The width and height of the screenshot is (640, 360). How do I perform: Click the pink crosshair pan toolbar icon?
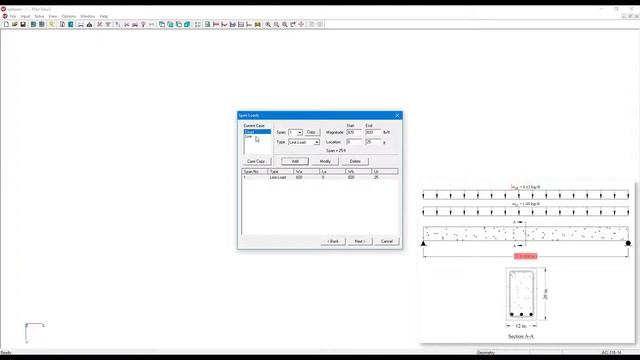click(x=301, y=24)
